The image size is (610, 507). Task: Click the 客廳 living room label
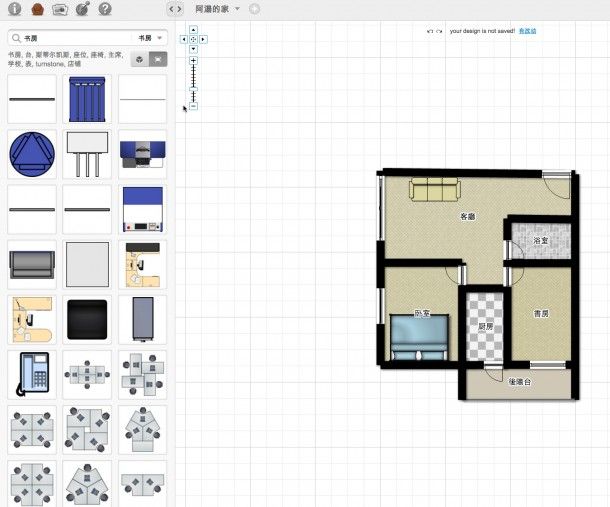click(x=468, y=216)
